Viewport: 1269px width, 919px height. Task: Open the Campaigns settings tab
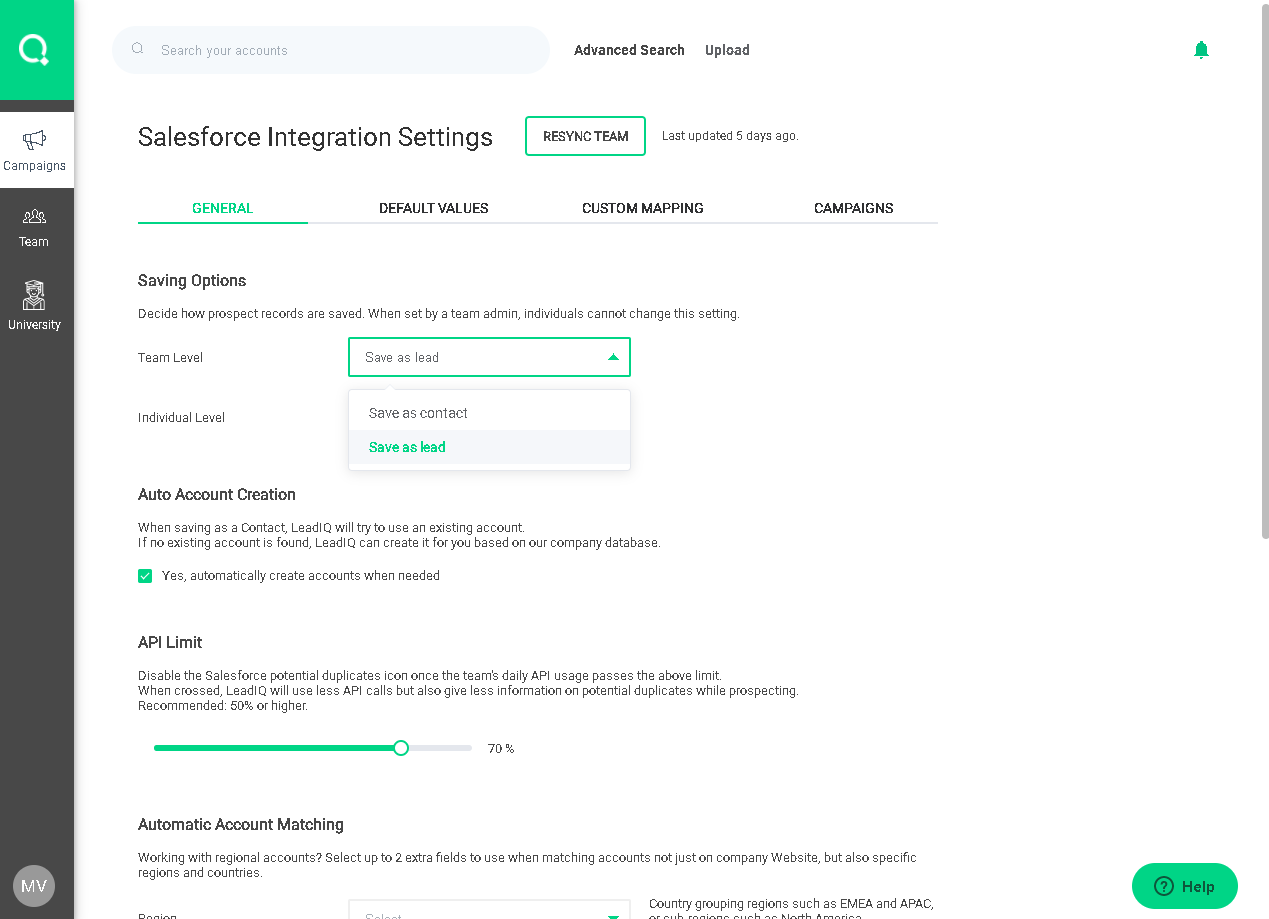pyautogui.click(x=853, y=208)
